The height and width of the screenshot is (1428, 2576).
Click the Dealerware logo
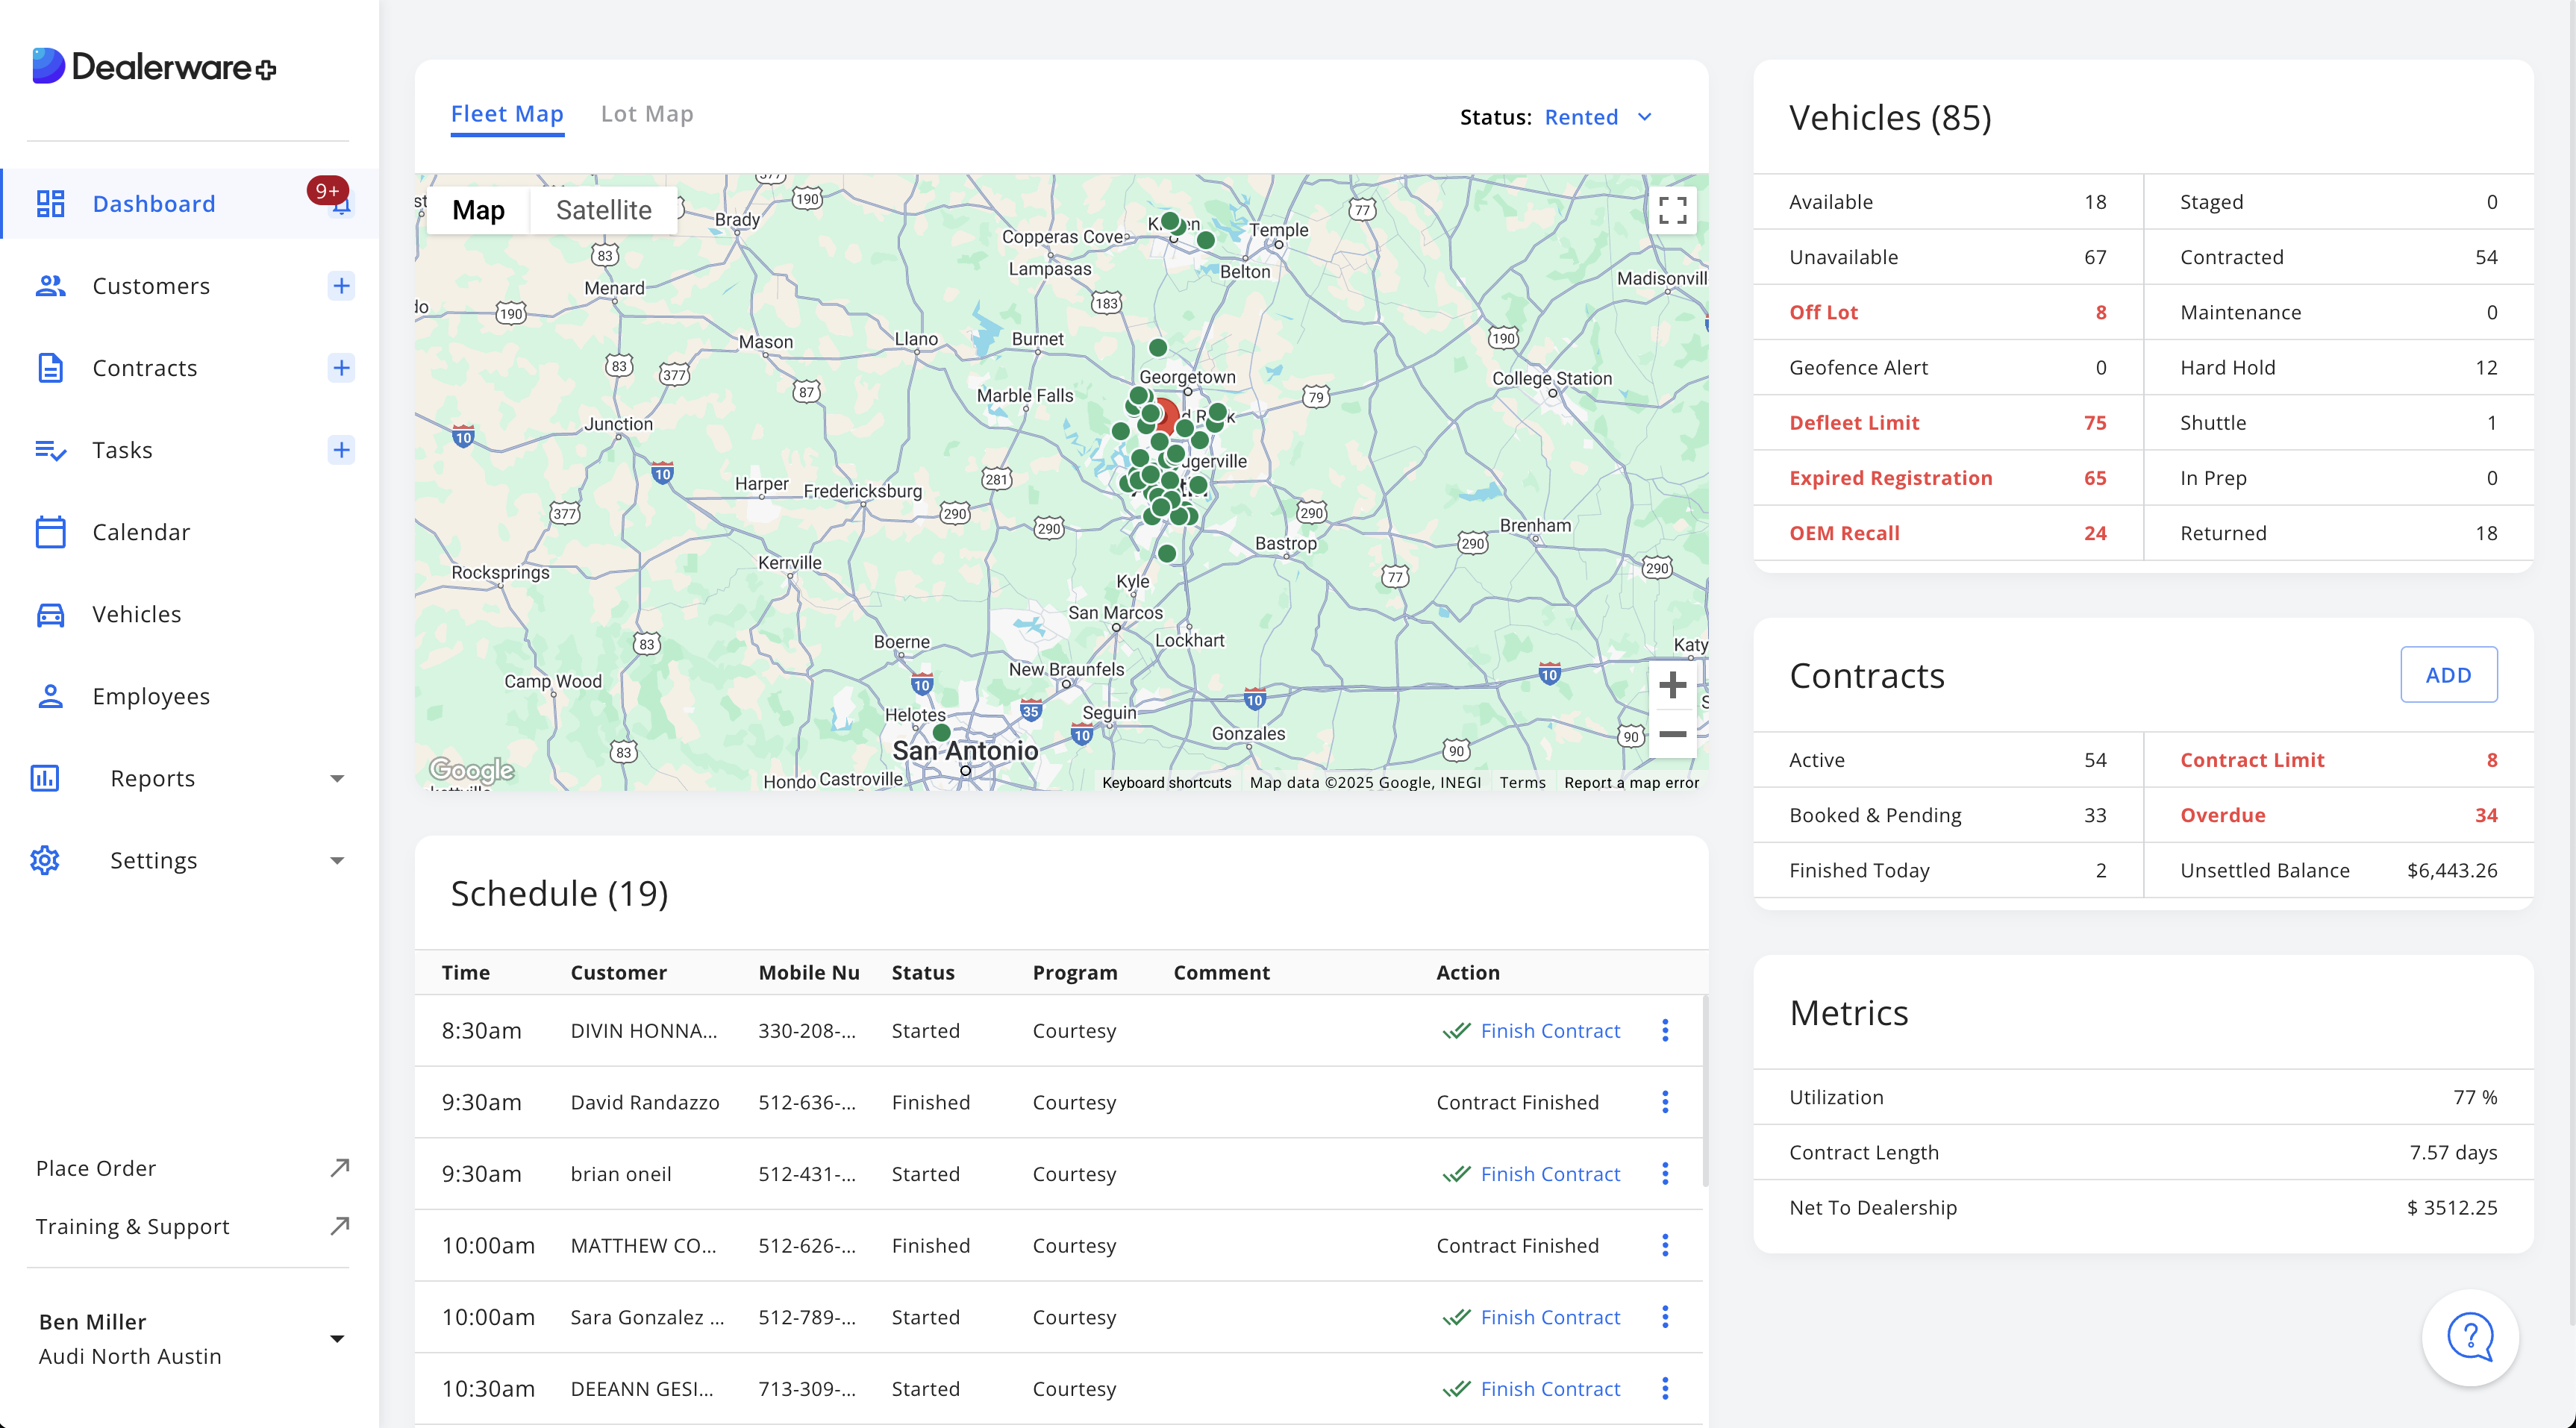tap(154, 67)
